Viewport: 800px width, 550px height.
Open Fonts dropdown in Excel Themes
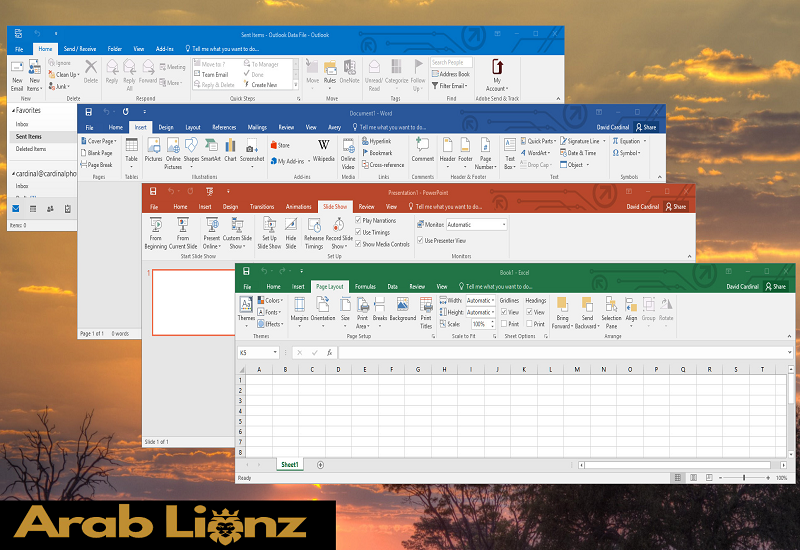[x=270, y=312]
